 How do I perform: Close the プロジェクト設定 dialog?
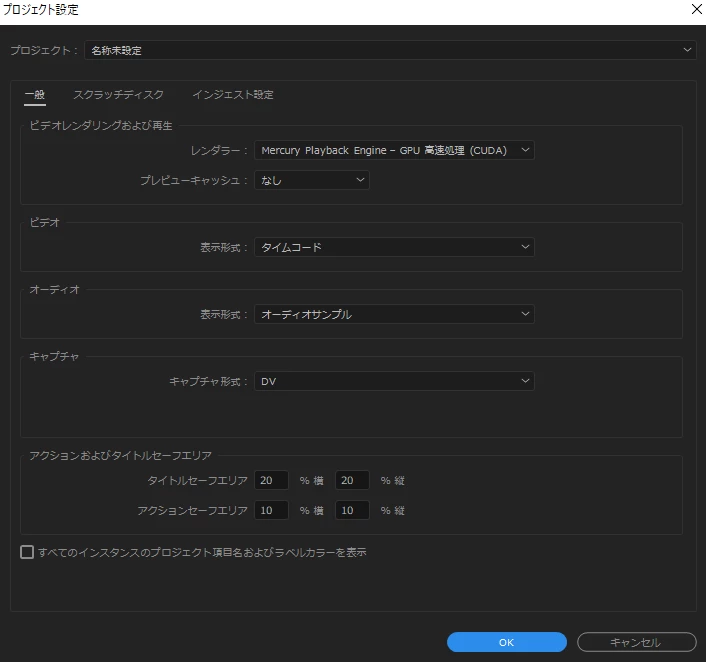(x=697, y=9)
